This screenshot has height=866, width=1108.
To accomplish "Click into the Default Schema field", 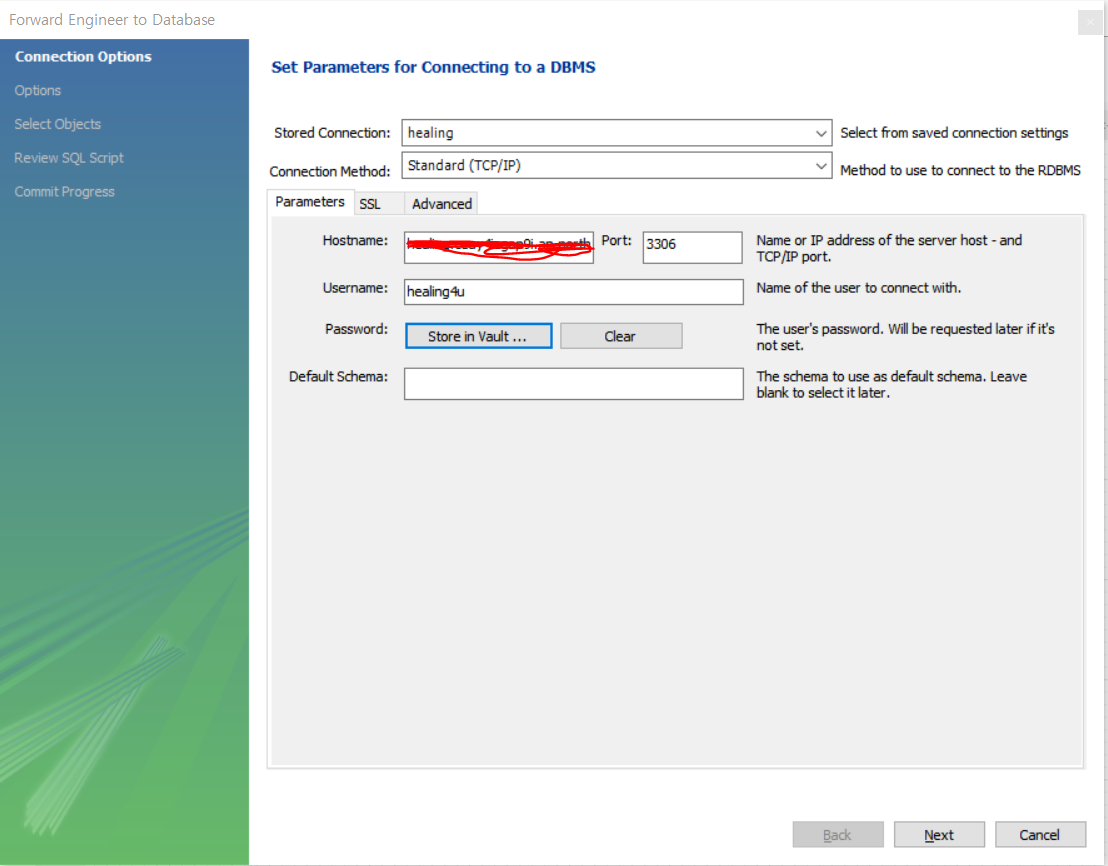I will pos(574,384).
